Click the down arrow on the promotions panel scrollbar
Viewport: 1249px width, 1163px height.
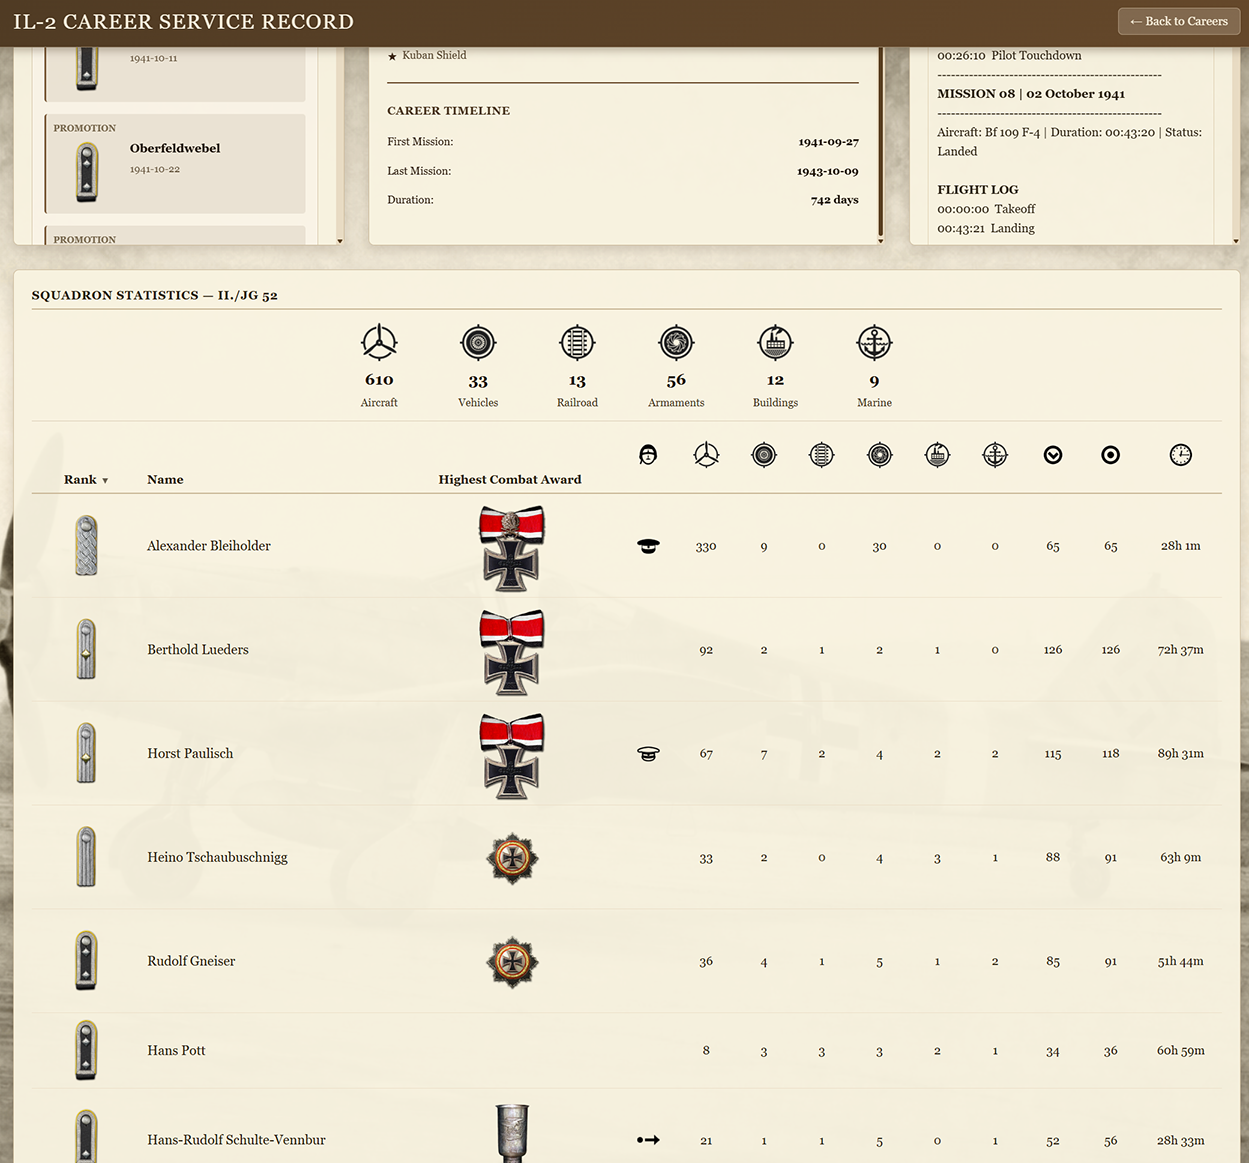click(339, 240)
